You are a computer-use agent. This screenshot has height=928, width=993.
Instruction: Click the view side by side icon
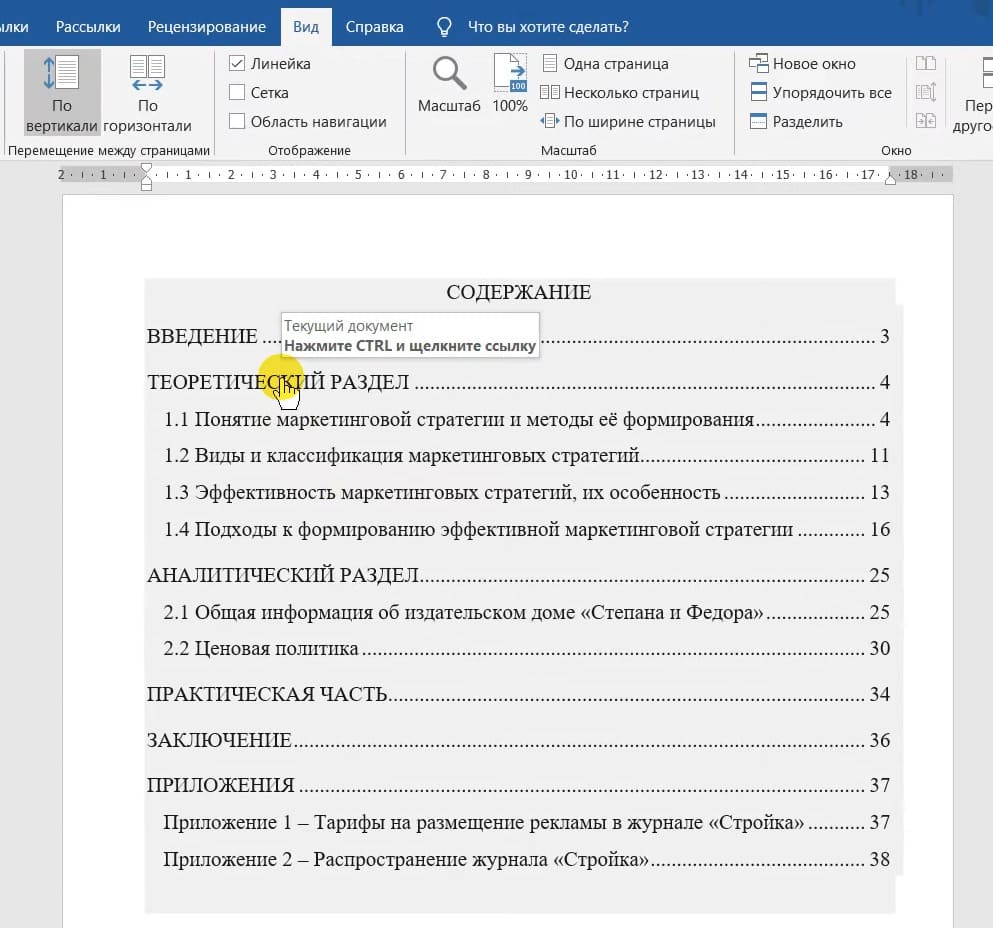point(925,63)
